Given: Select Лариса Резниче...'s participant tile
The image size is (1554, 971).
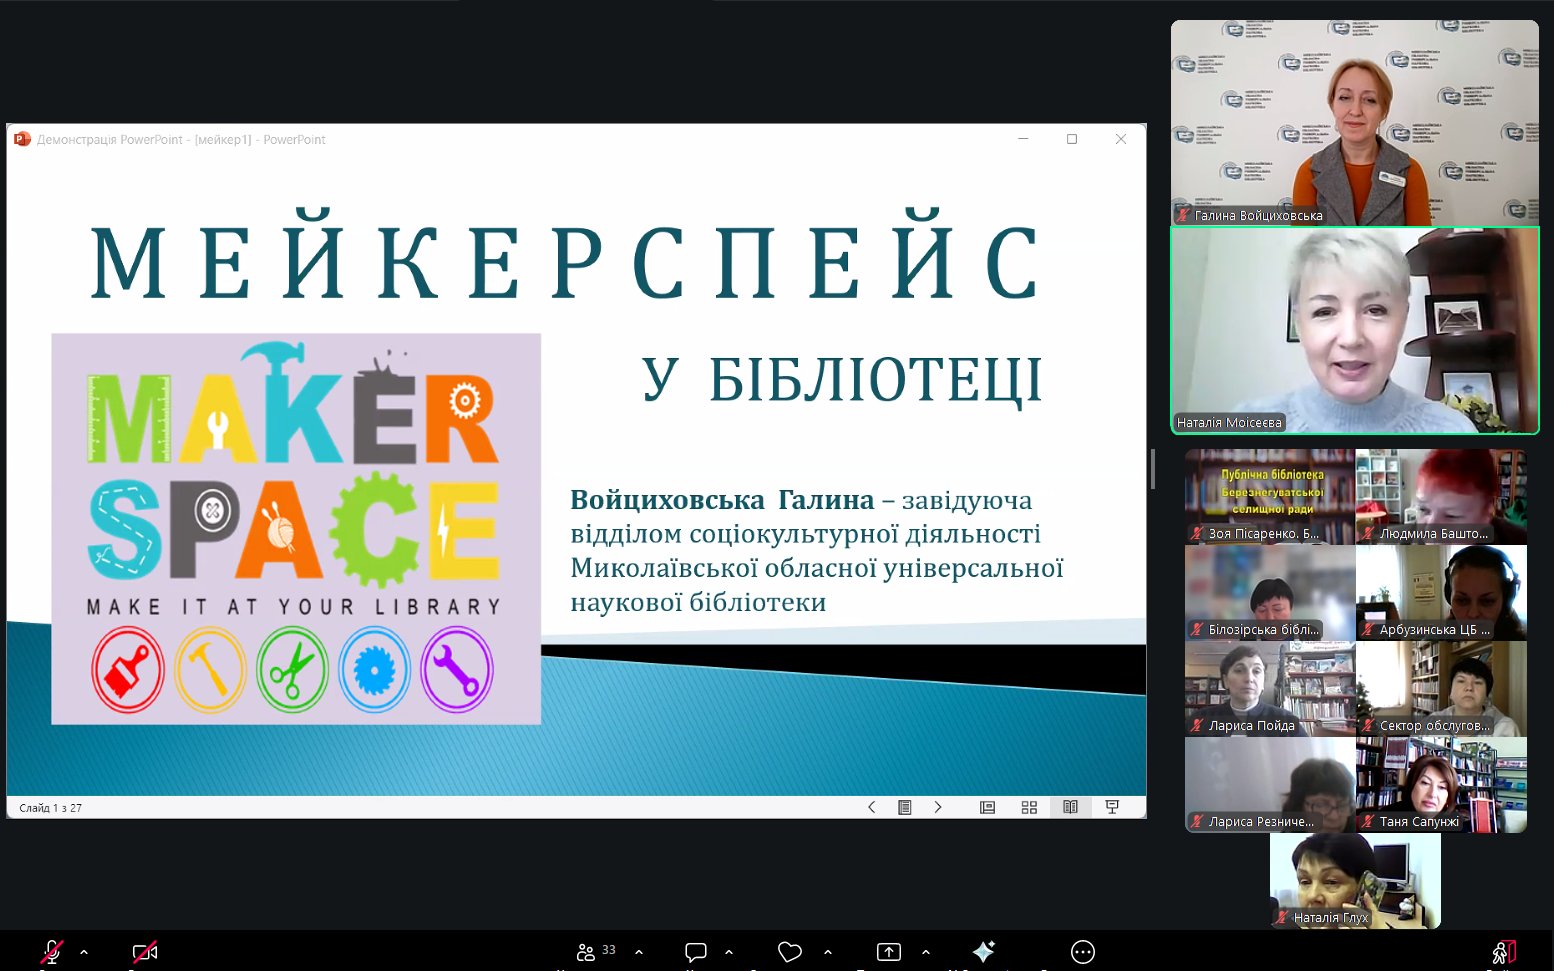Looking at the screenshot, I should click(1270, 784).
